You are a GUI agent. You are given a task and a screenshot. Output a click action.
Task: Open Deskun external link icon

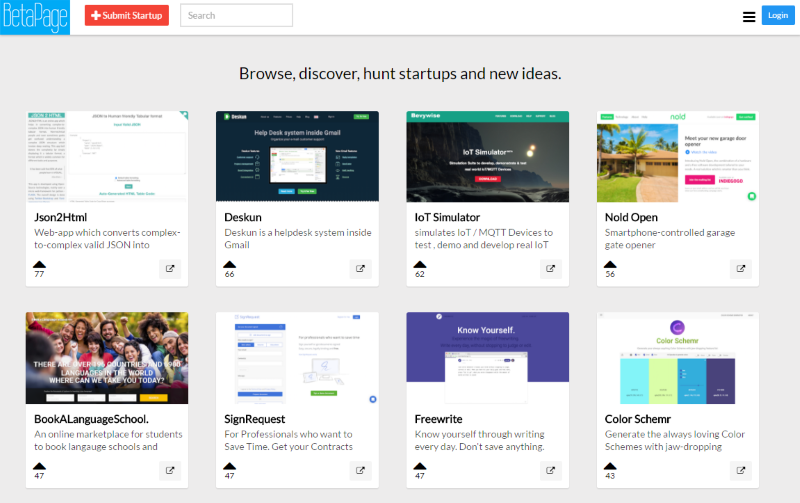(360, 268)
